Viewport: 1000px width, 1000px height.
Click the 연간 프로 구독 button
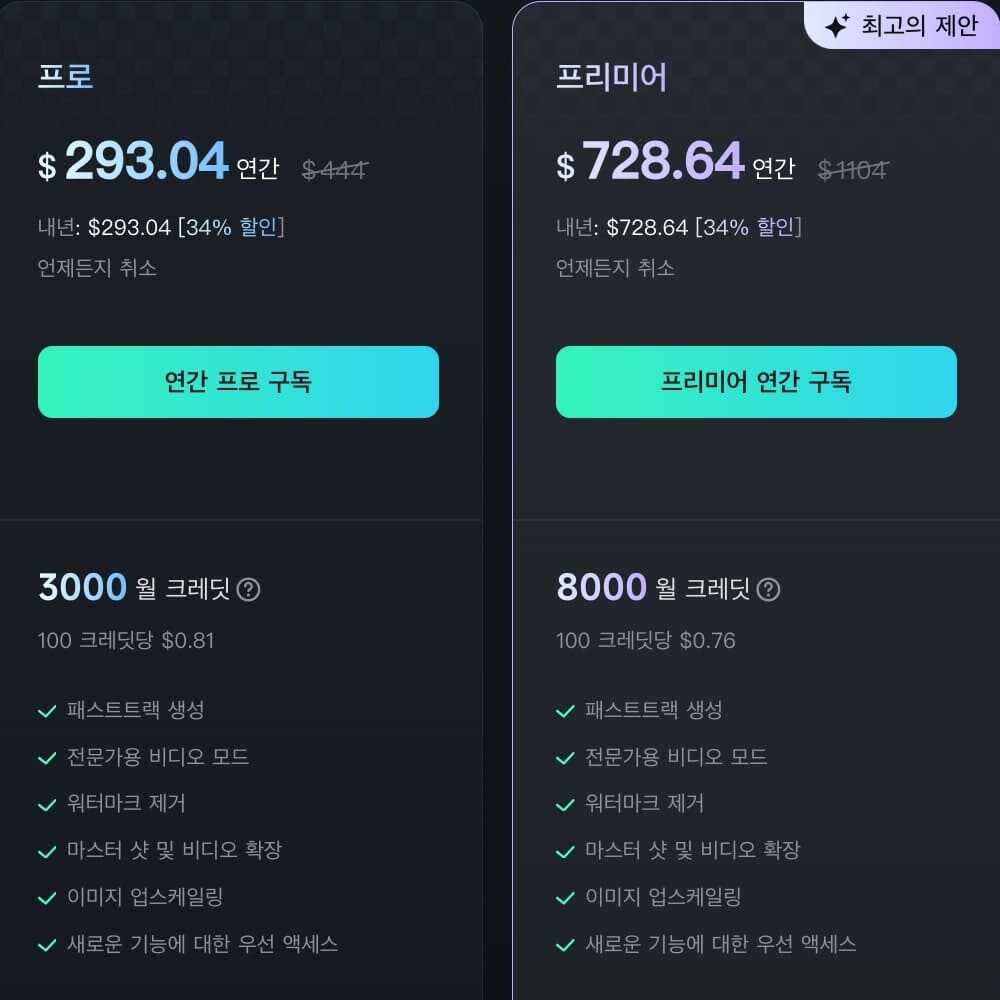click(238, 382)
